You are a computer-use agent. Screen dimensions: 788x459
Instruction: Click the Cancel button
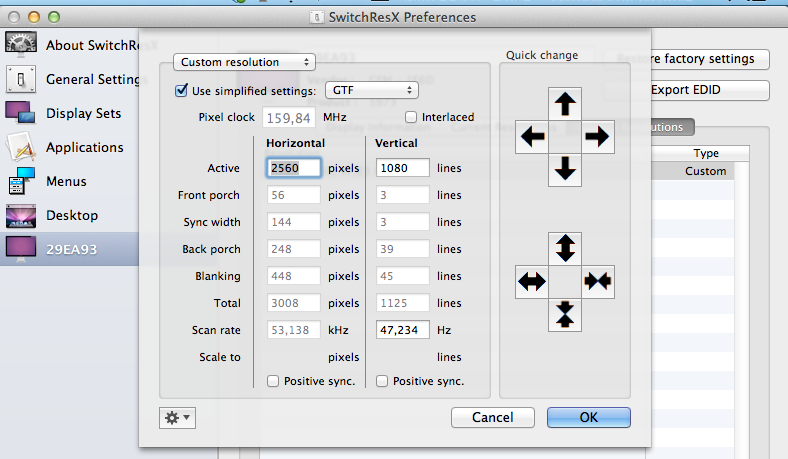492,417
